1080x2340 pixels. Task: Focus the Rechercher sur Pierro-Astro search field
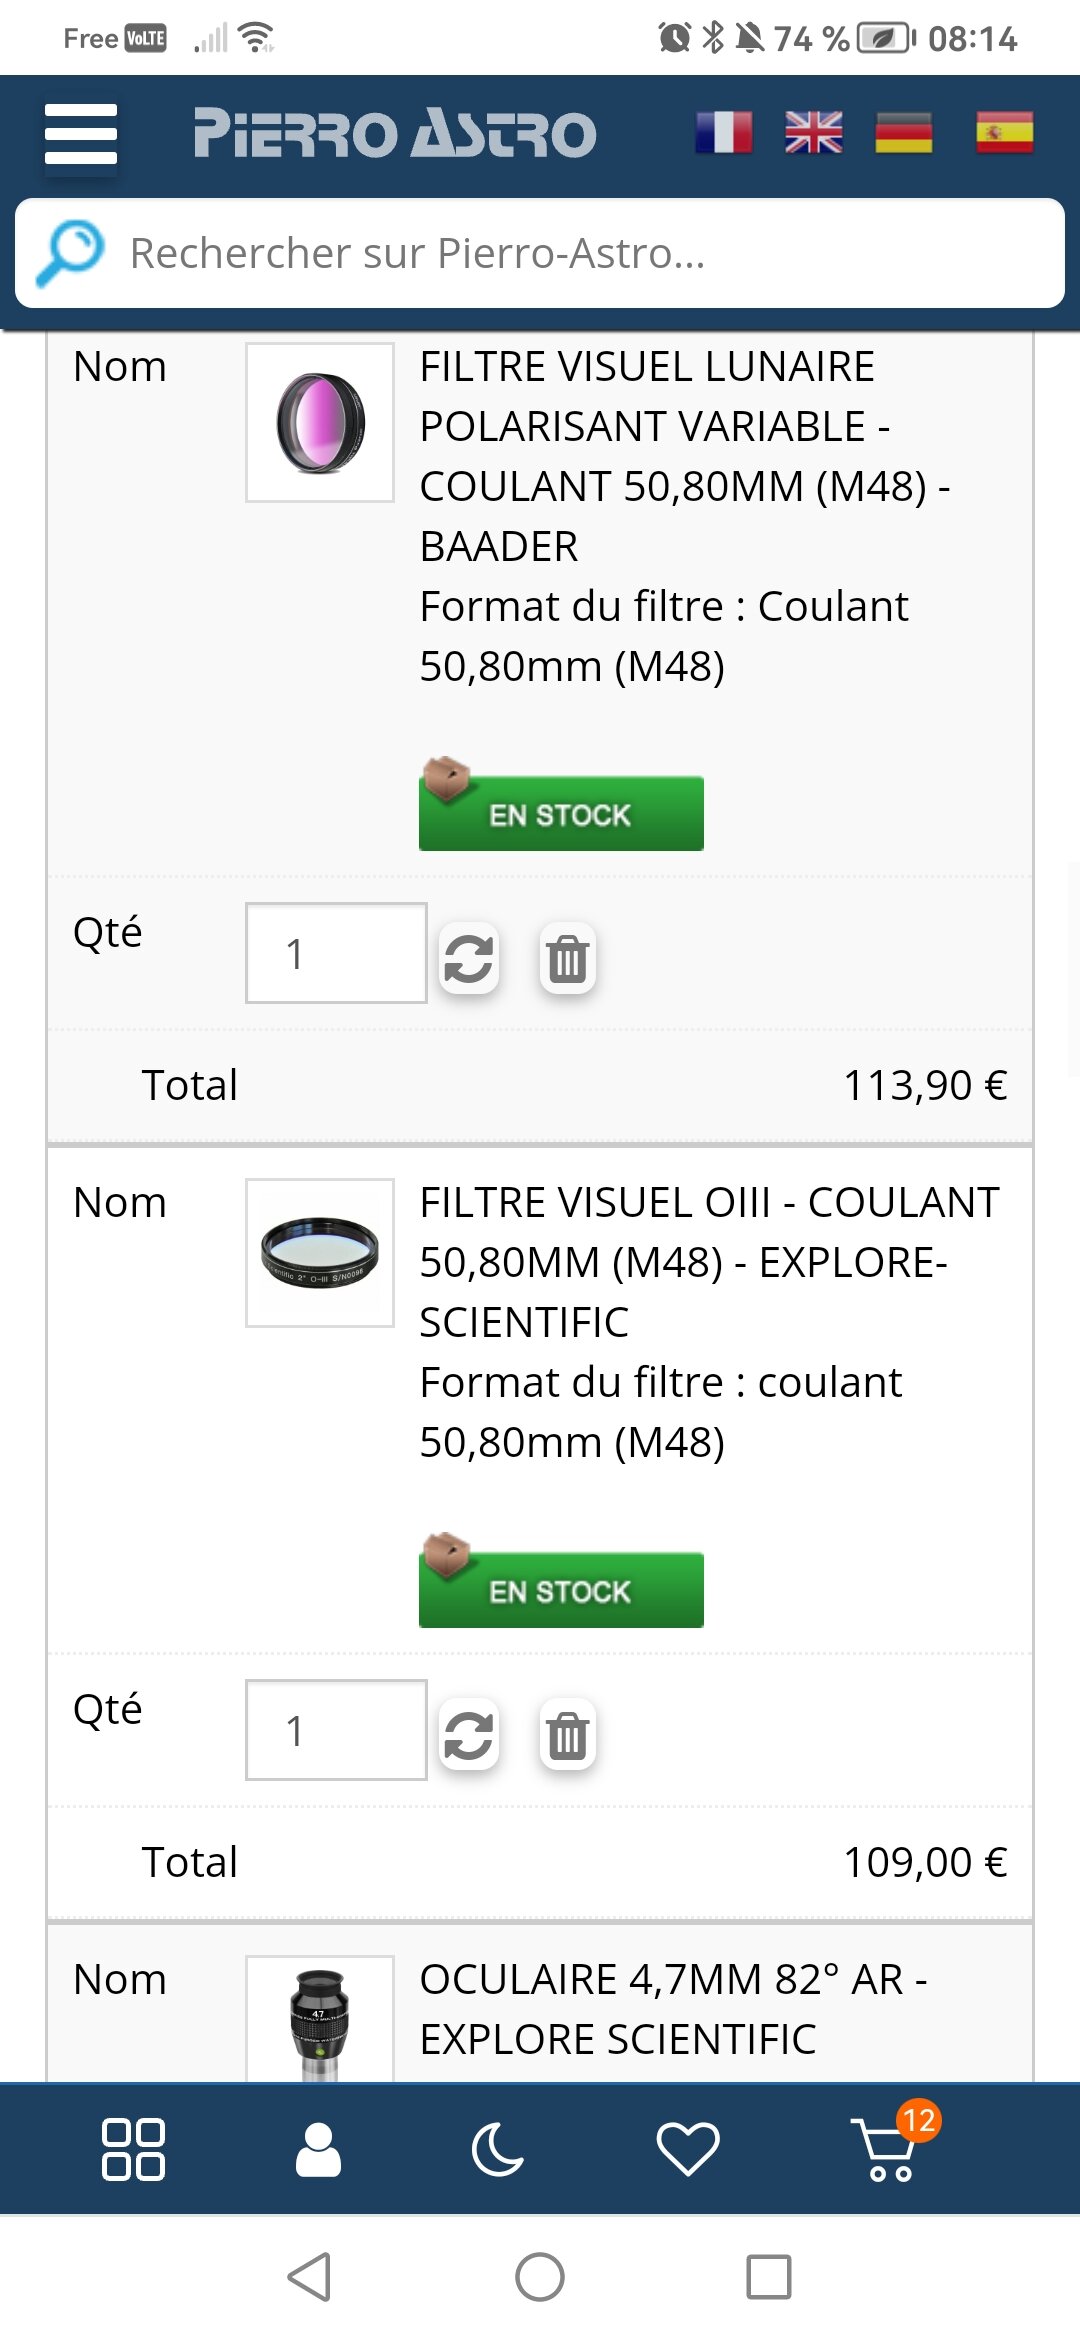coord(580,253)
